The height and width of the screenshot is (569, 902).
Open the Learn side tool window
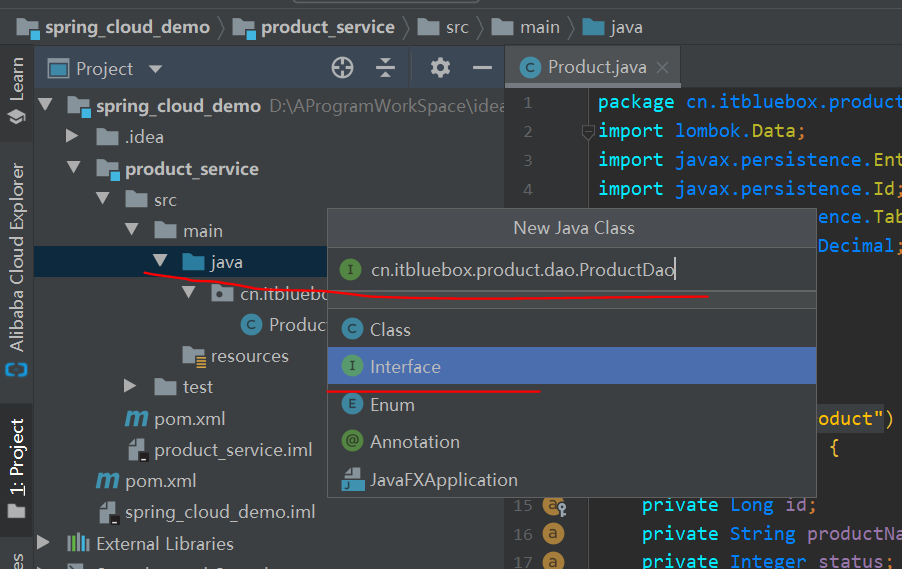tap(16, 92)
